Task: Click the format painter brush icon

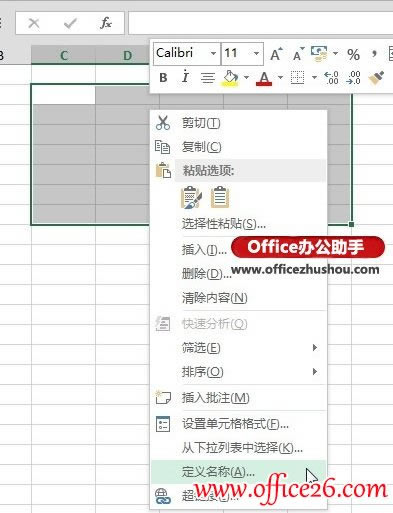Action: pos(376,78)
